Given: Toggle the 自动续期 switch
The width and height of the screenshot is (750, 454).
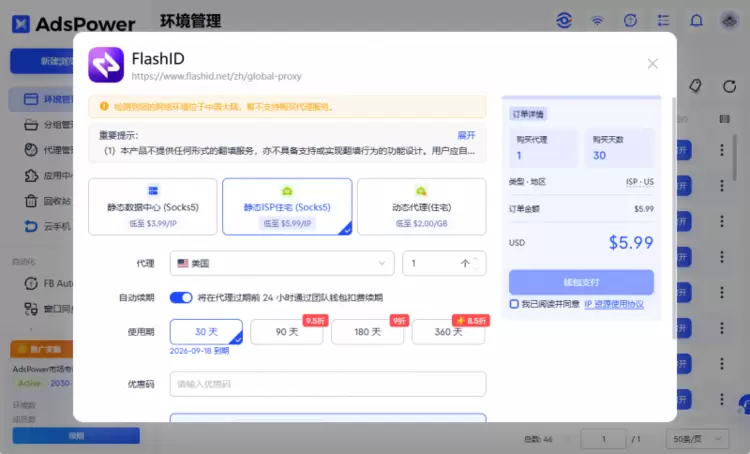Looking at the screenshot, I should (181, 298).
